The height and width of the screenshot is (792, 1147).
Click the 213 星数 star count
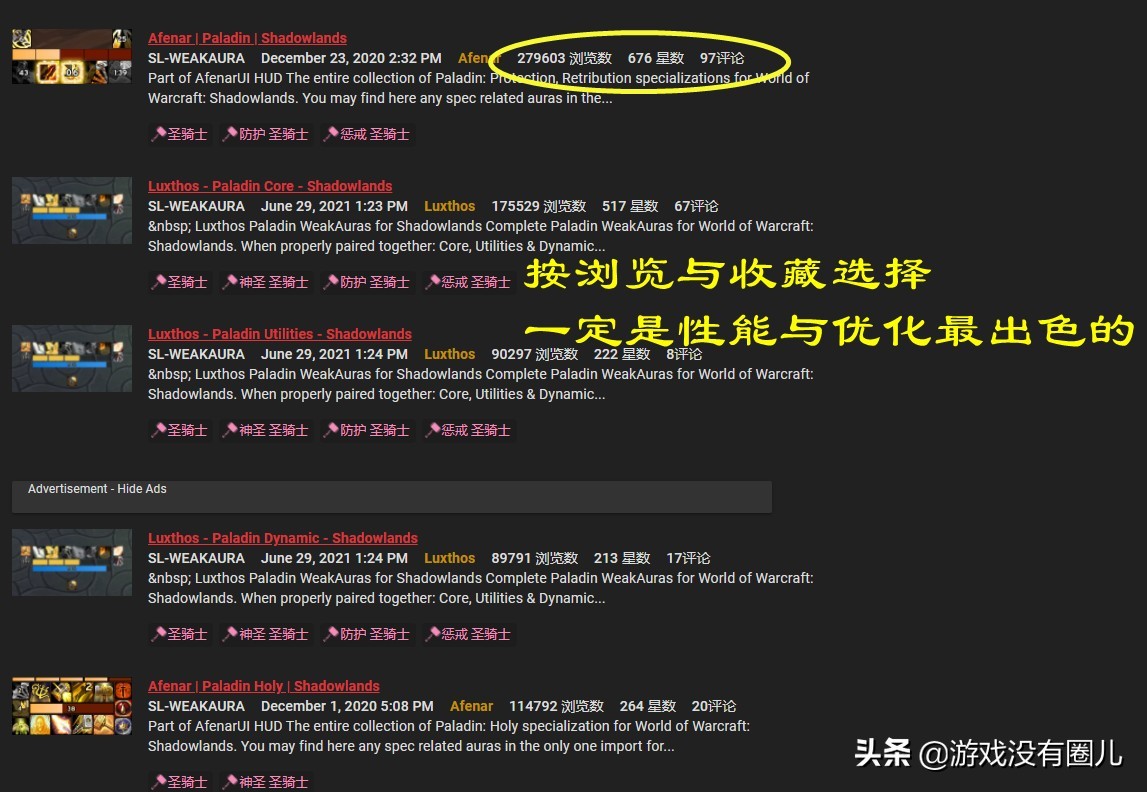(623, 558)
